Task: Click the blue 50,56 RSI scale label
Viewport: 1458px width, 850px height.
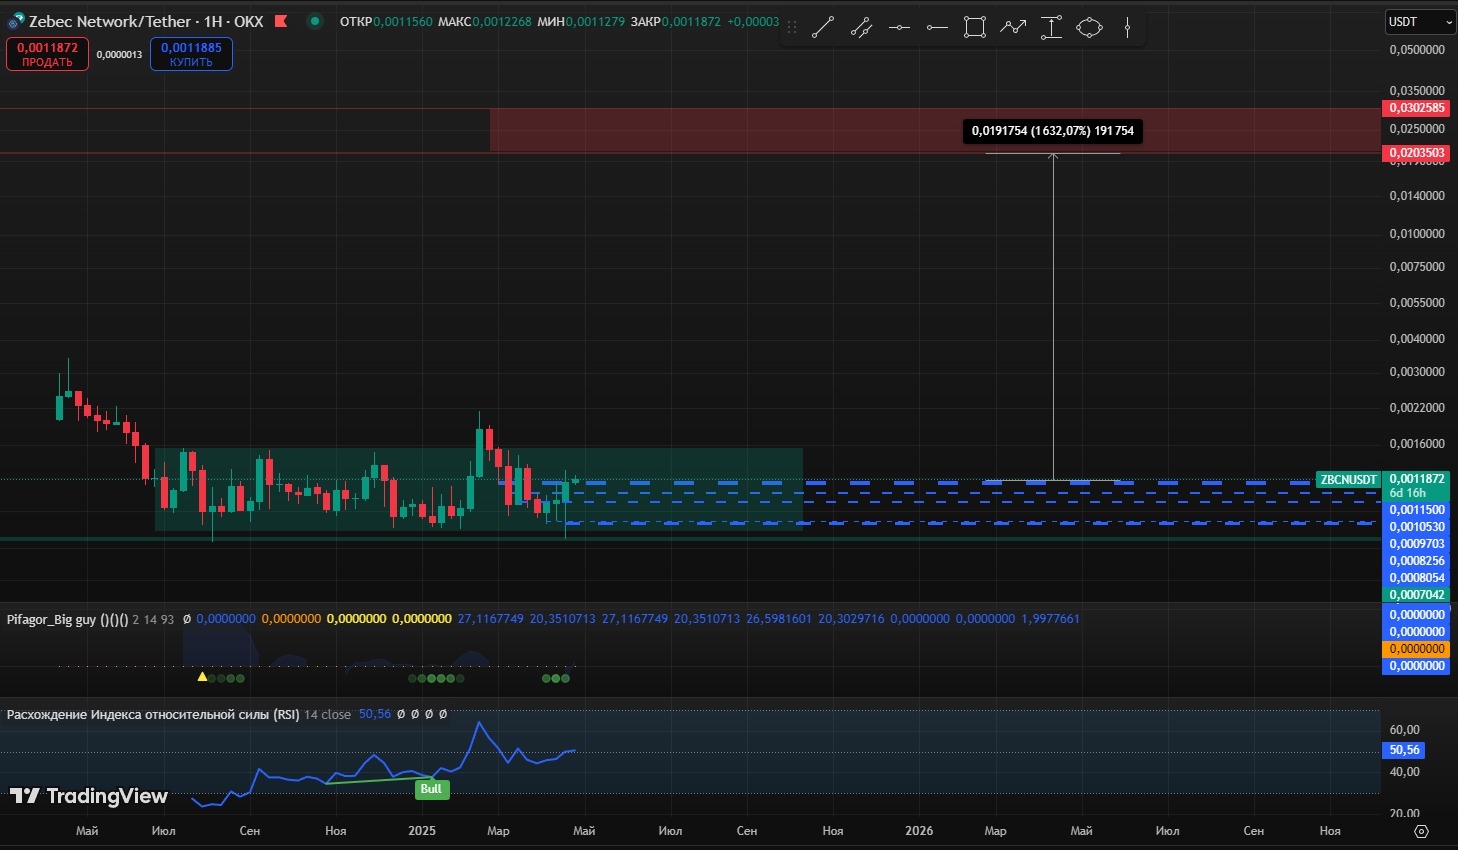Action: [x=1405, y=750]
